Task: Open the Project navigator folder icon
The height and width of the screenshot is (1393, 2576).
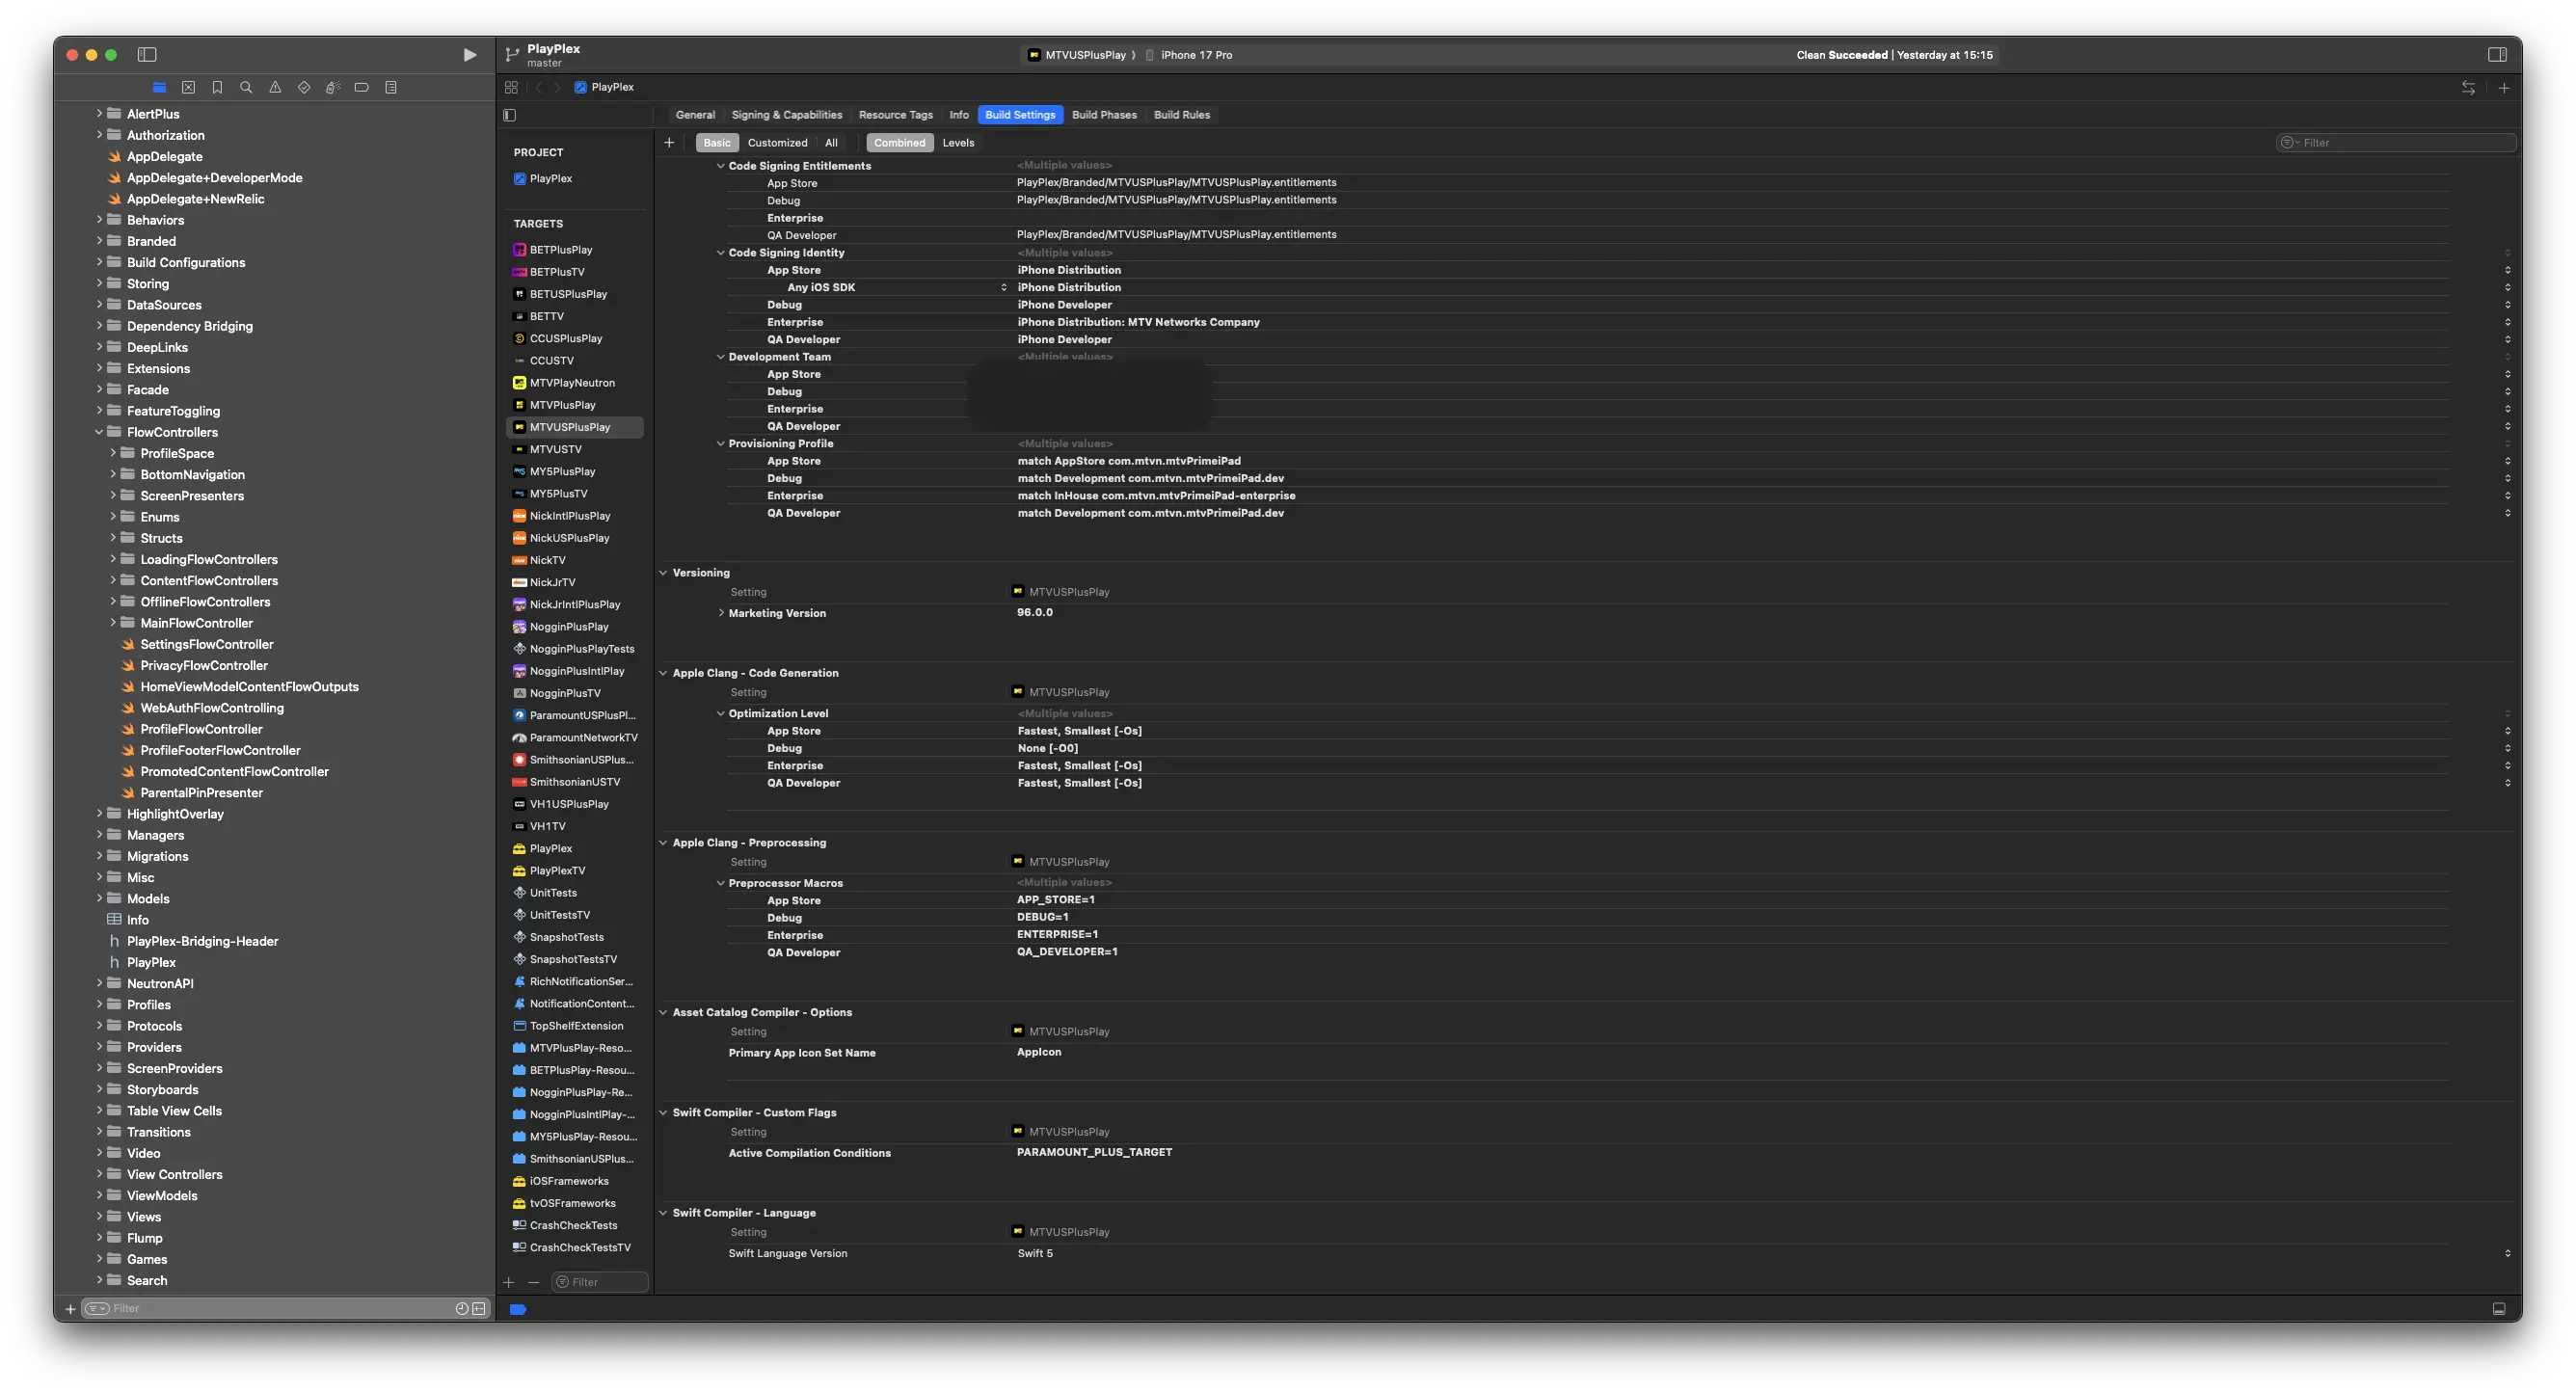Action: 159,87
